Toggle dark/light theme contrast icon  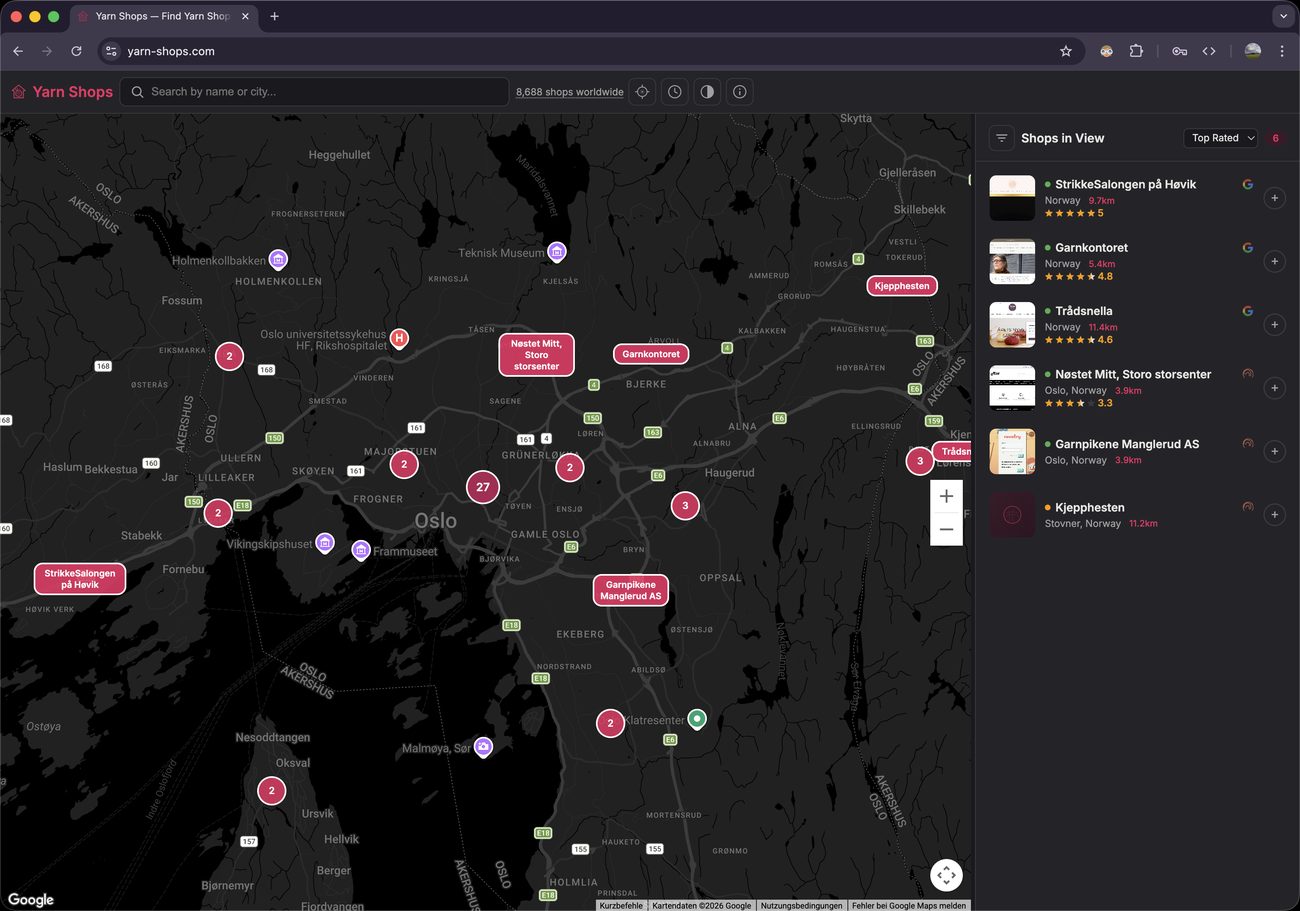tap(707, 92)
